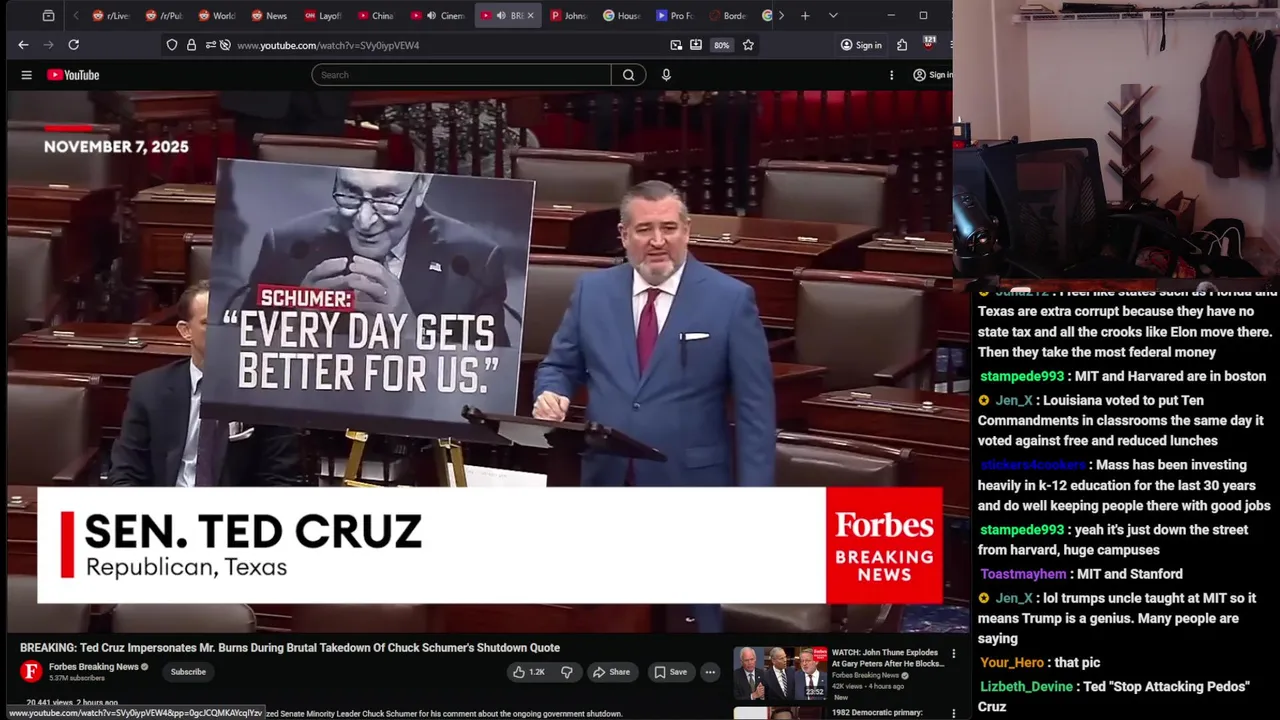Open the list all tabs chevron
This screenshot has height=720, width=1280.
point(833,16)
